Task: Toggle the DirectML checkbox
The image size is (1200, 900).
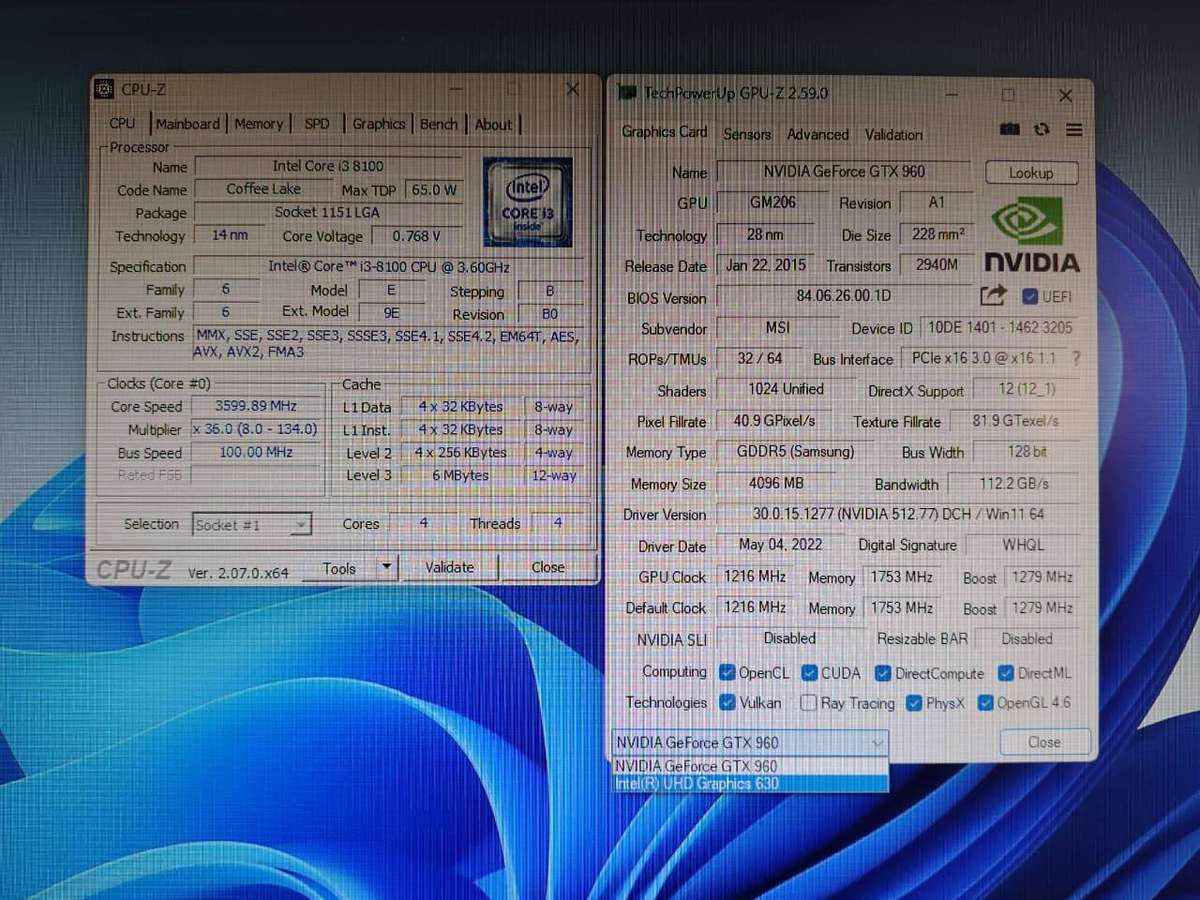Action: coord(1006,673)
